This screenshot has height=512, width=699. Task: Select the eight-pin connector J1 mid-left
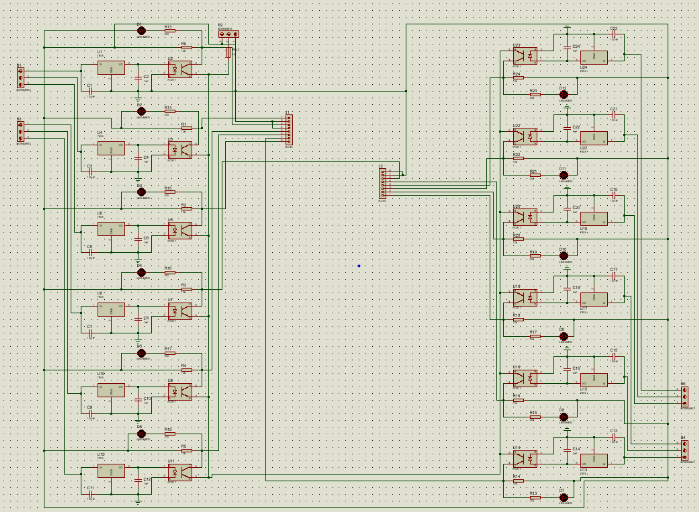[289, 130]
